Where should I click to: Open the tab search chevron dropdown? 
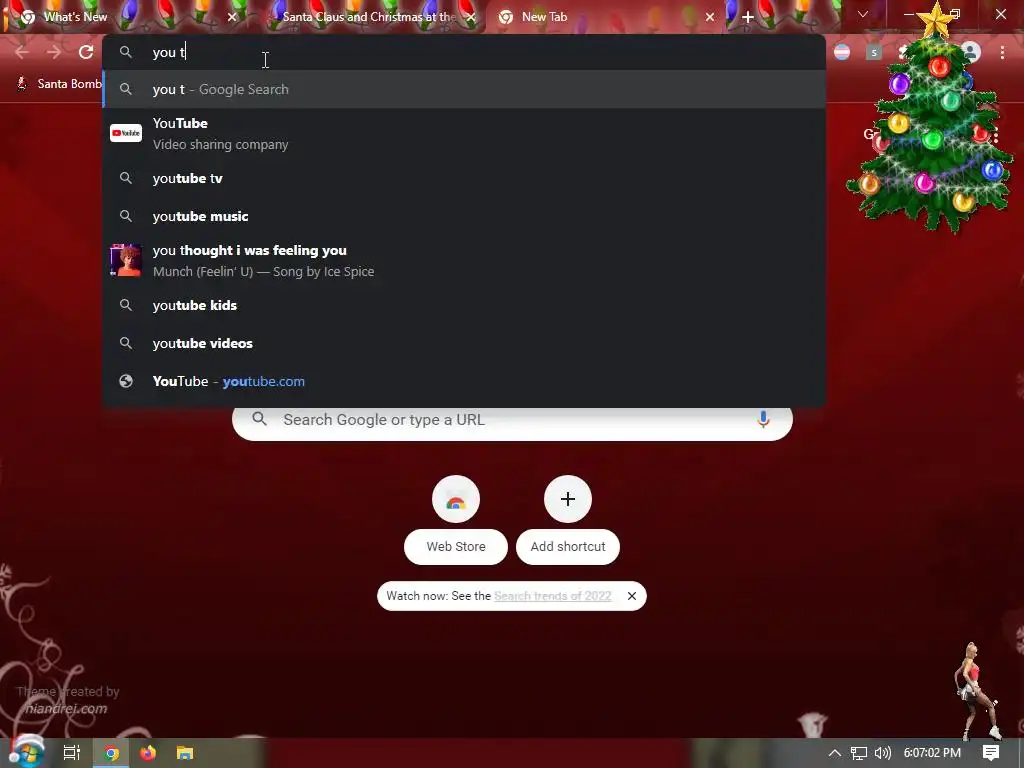point(863,14)
